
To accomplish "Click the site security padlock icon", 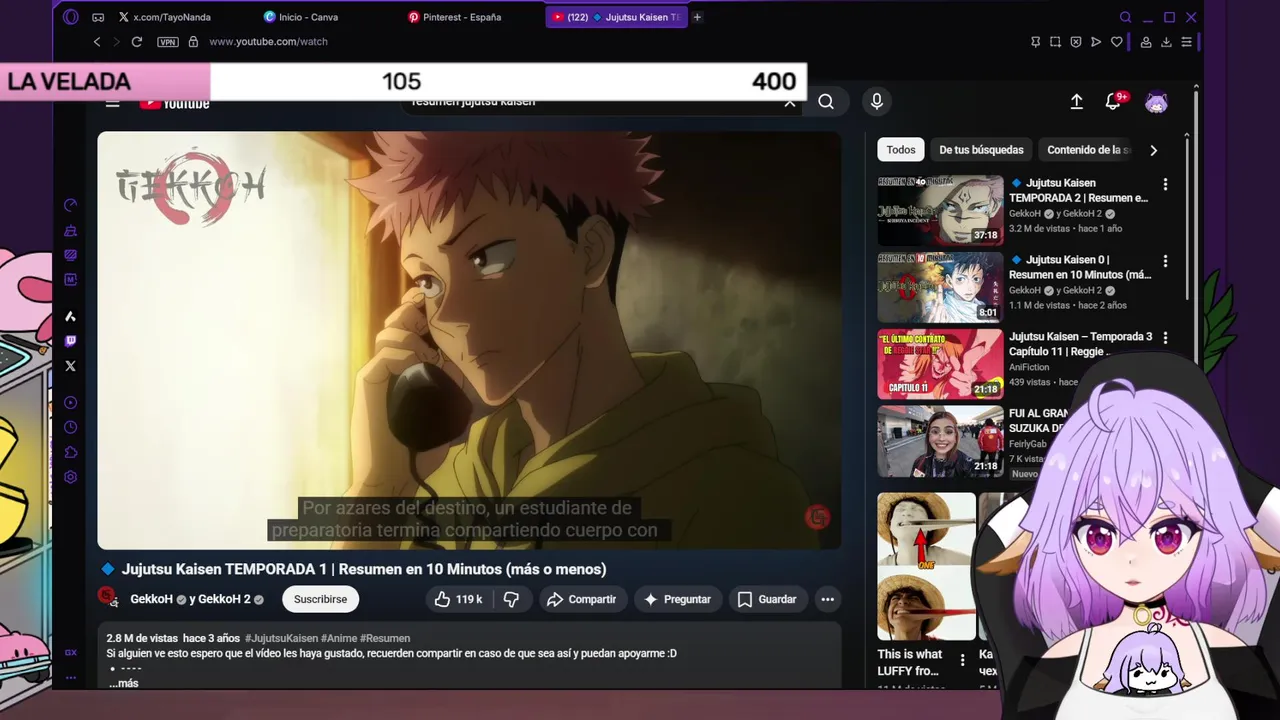I will tap(193, 42).
